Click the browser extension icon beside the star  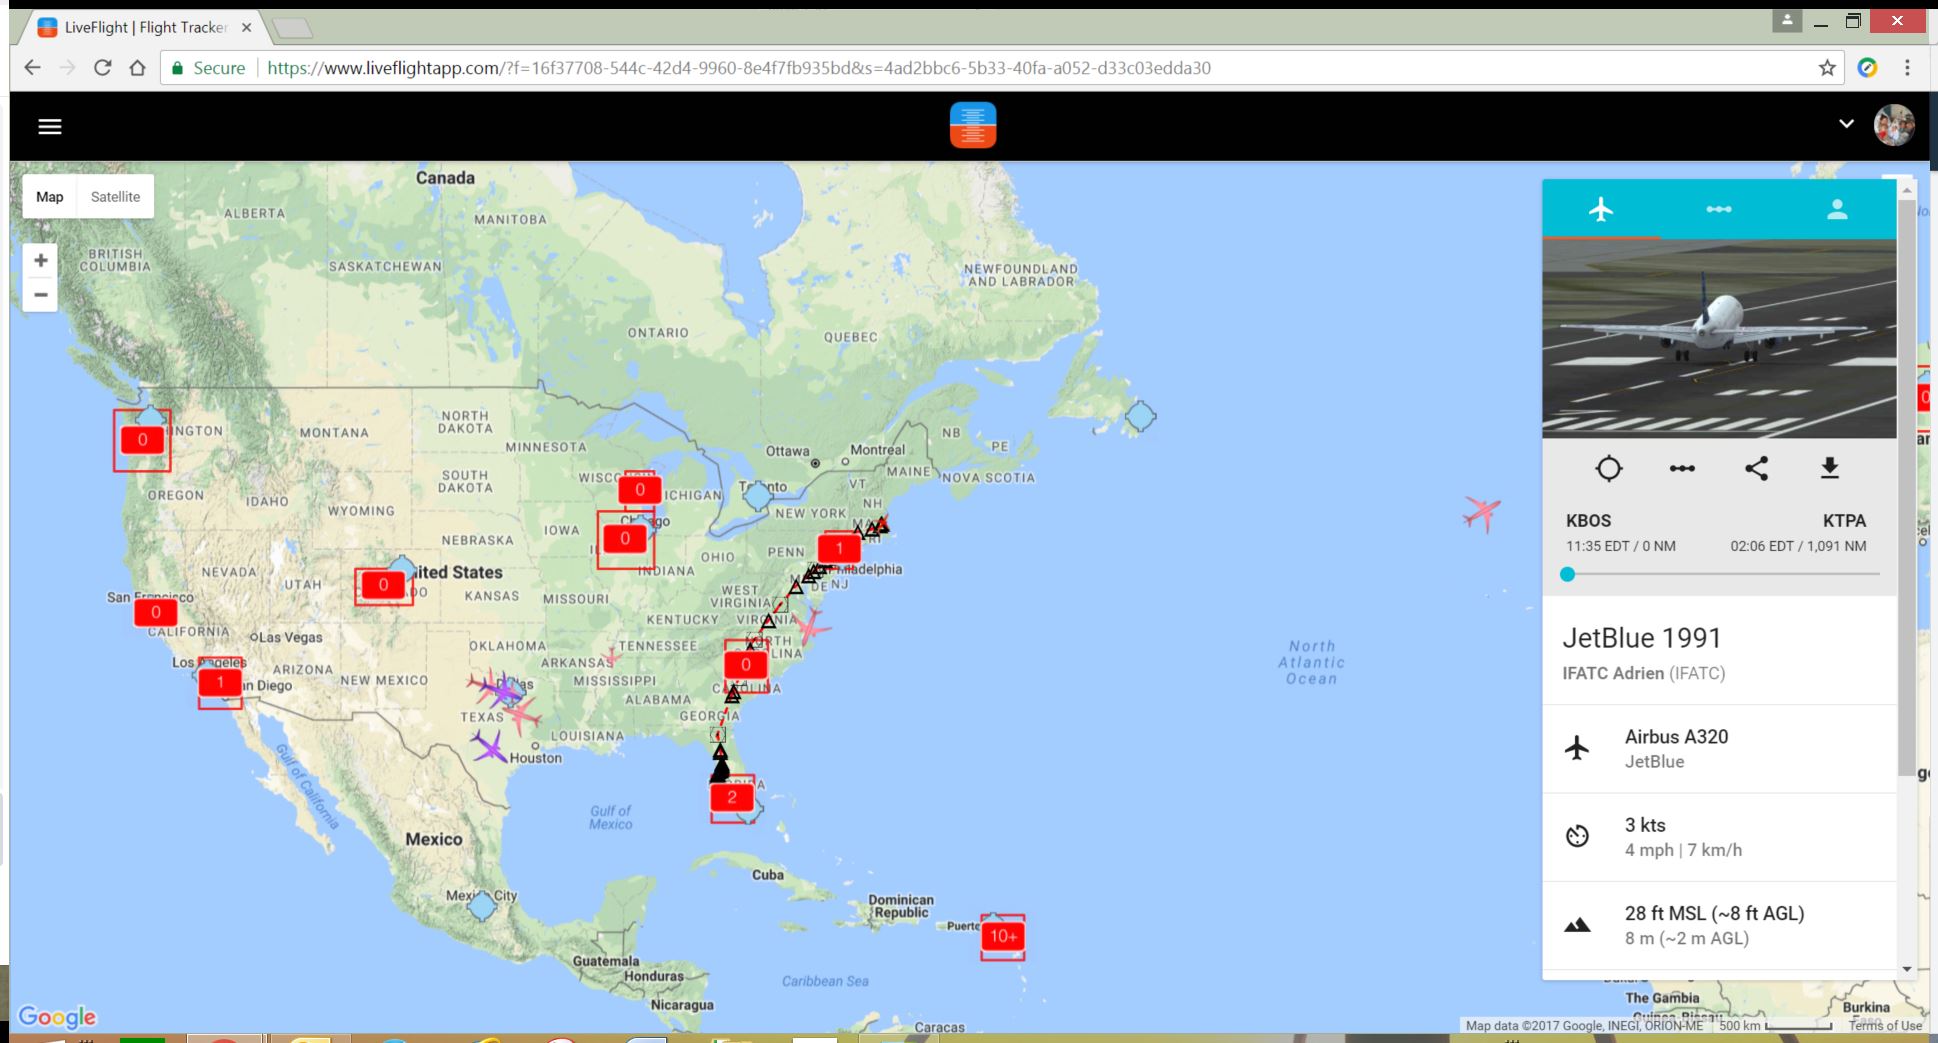tap(1867, 68)
